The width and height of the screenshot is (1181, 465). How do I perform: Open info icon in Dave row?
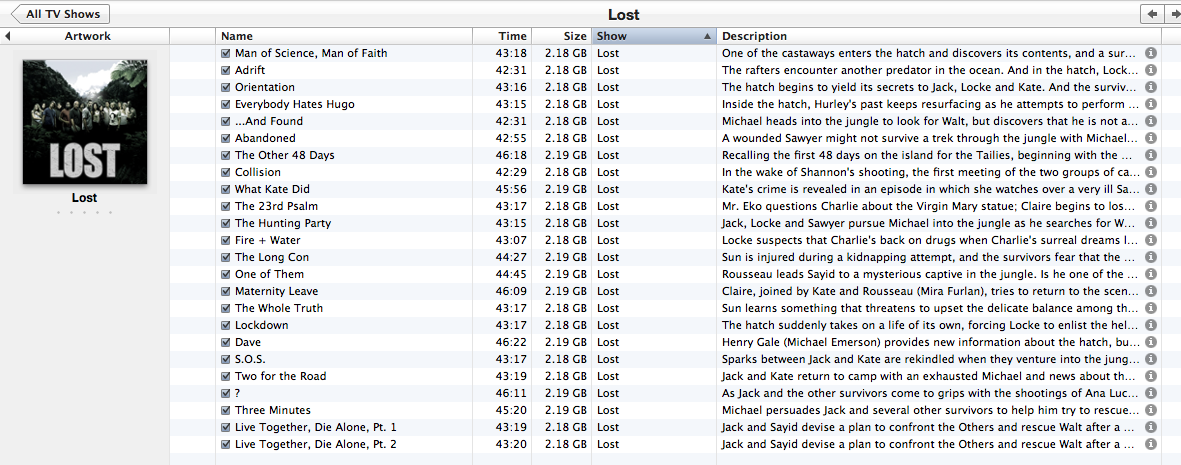[1150, 341]
